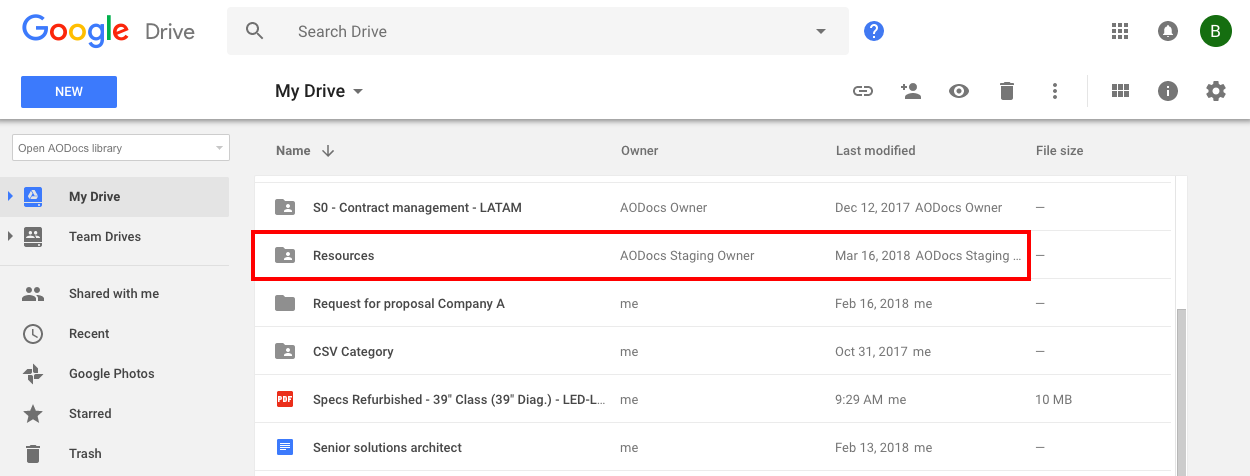Click the Google Drive logo
Screen dimensions: 1250x476
(x=108, y=31)
